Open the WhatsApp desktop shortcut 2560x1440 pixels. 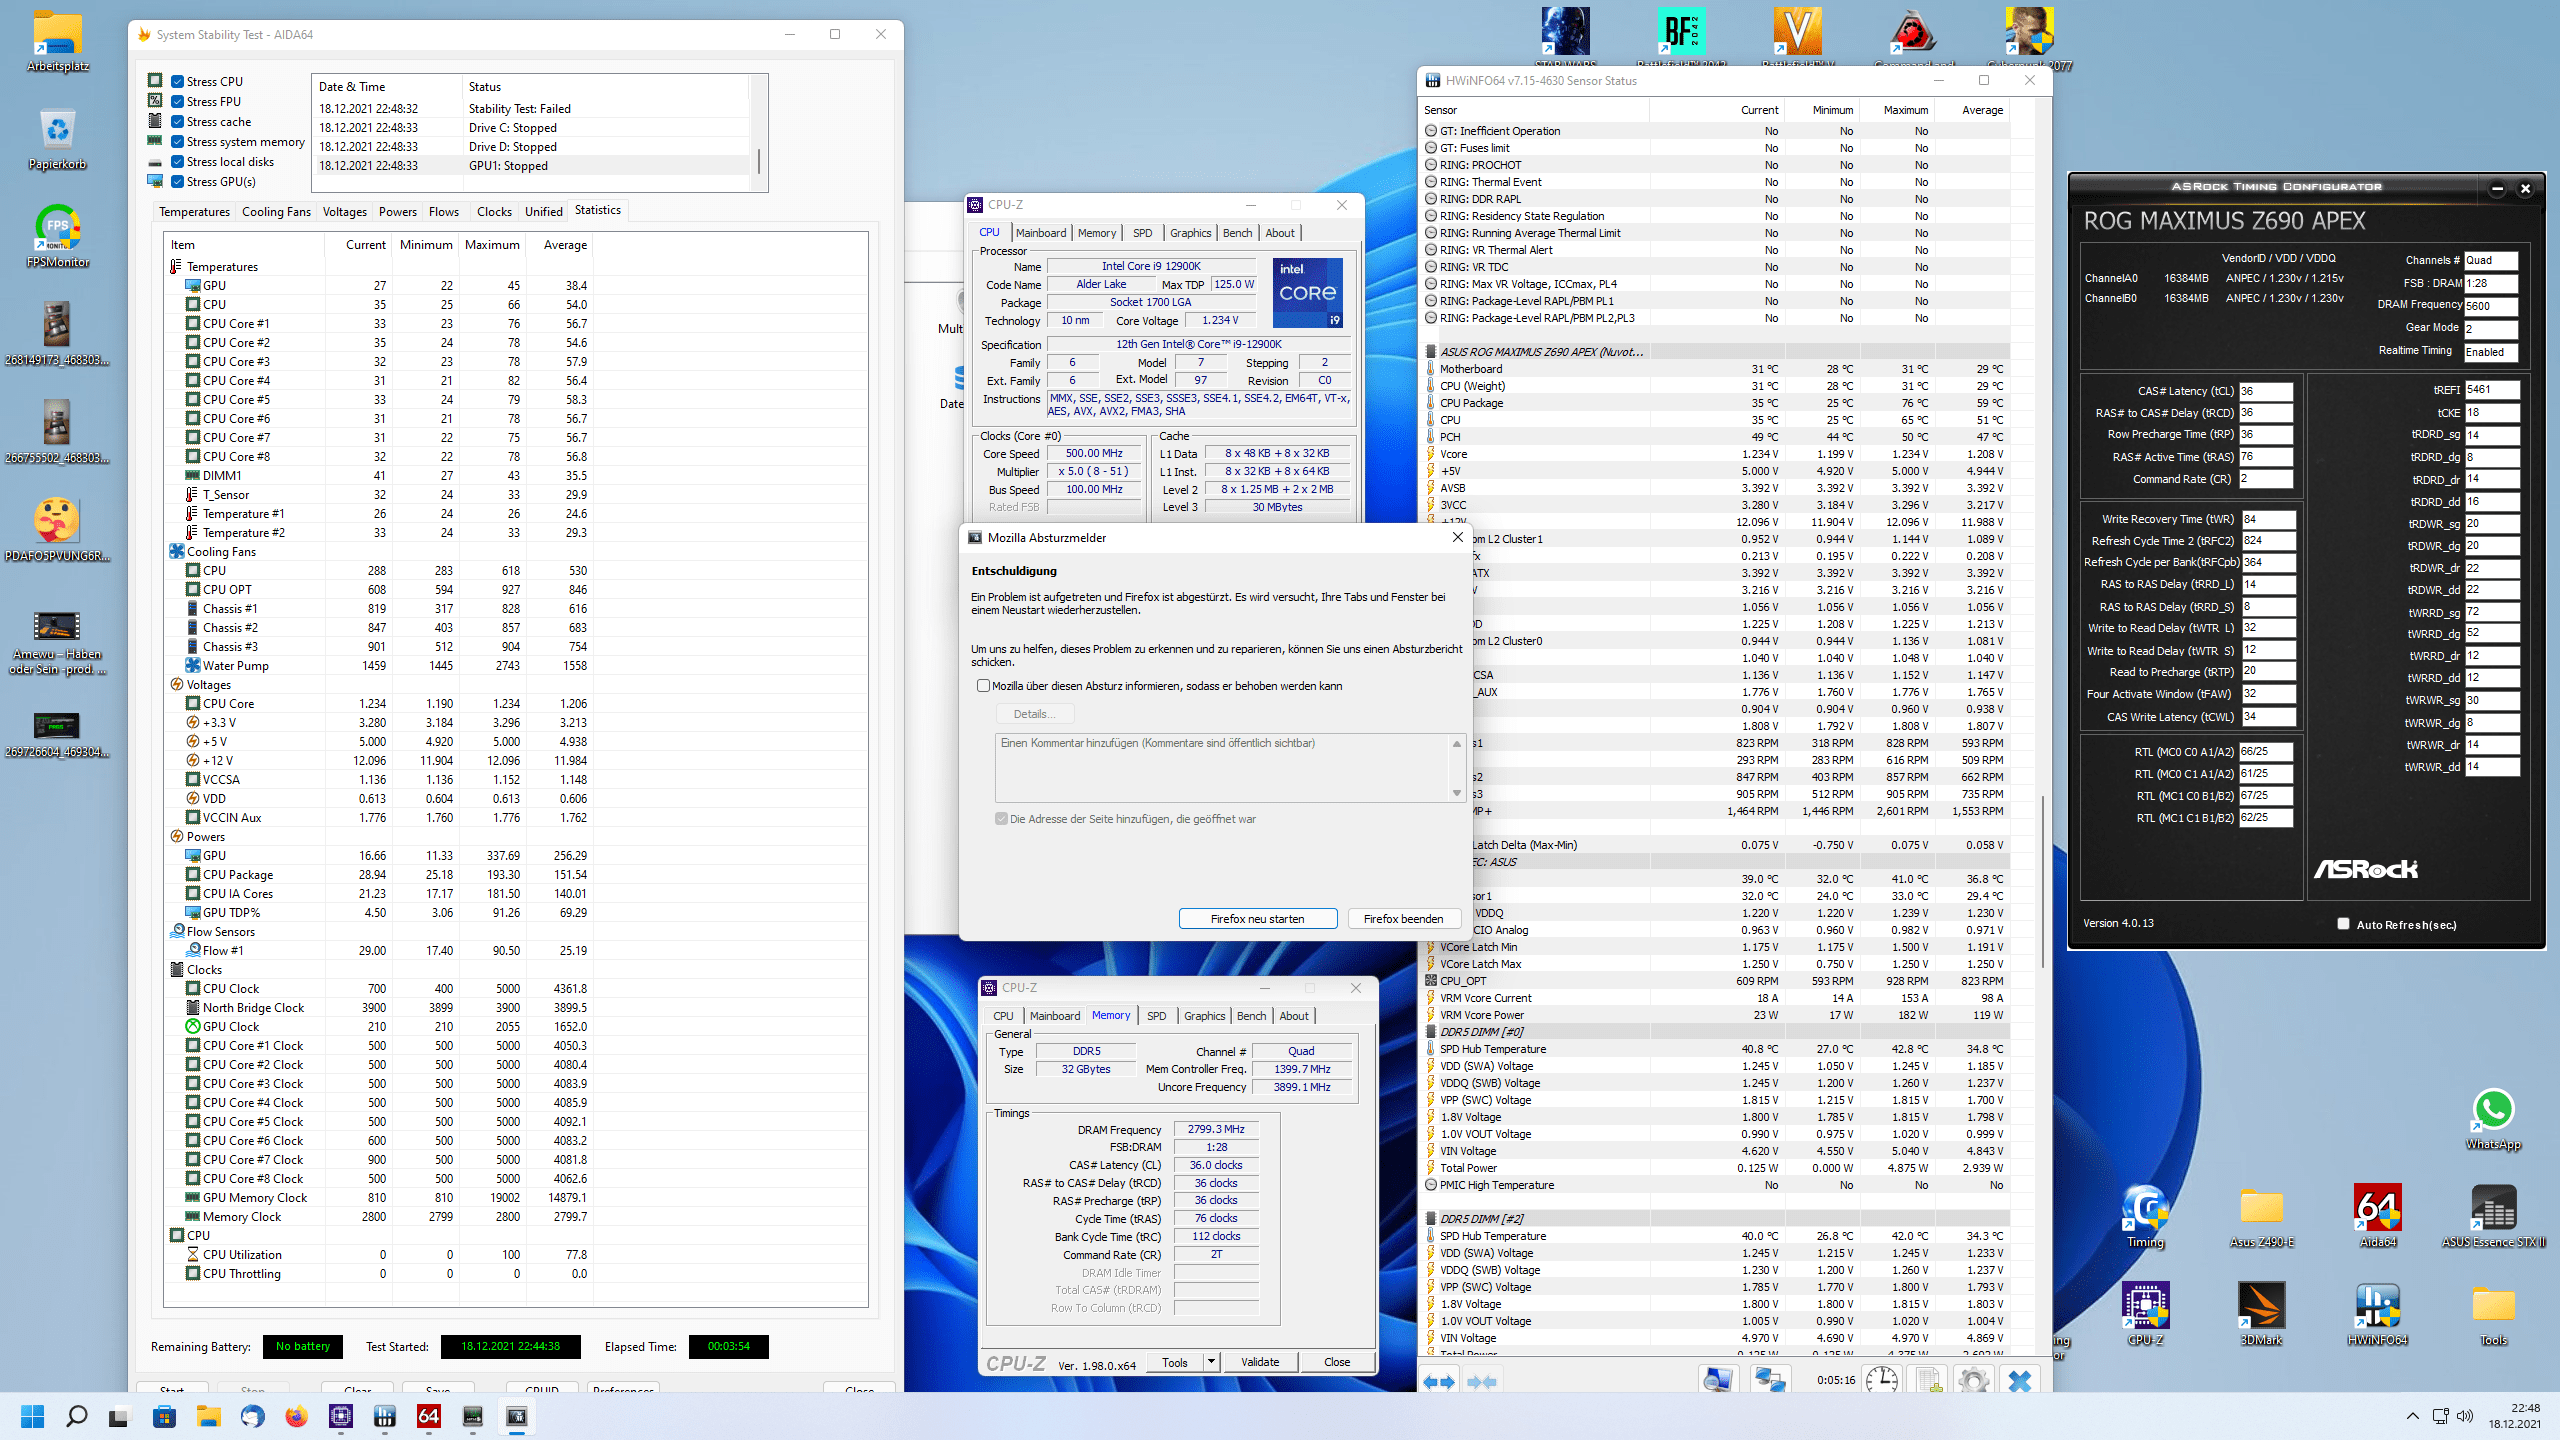(x=2493, y=1118)
